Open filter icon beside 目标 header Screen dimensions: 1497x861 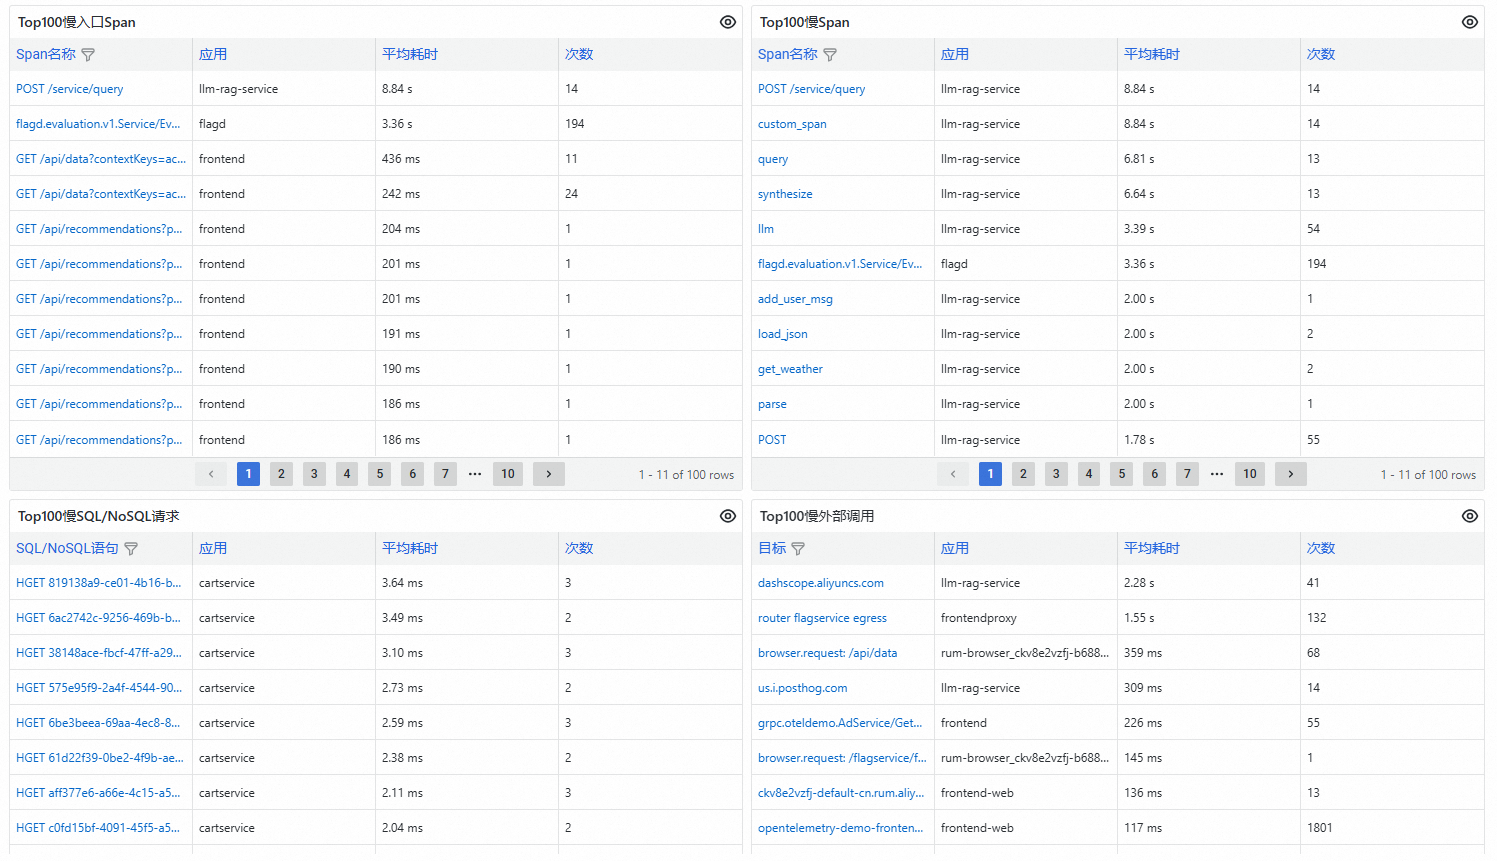click(x=798, y=549)
